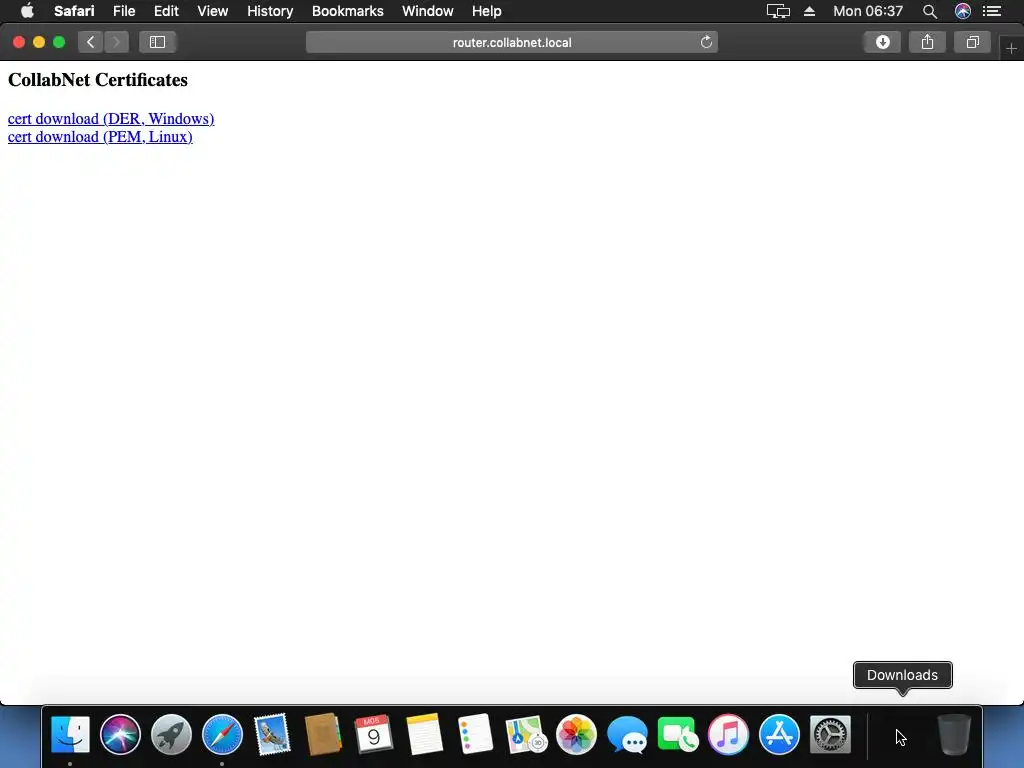The height and width of the screenshot is (768, 1024).
Task: Go forward with the Forward arrow button
Action: pyautogui.click(x=116, y=42)
